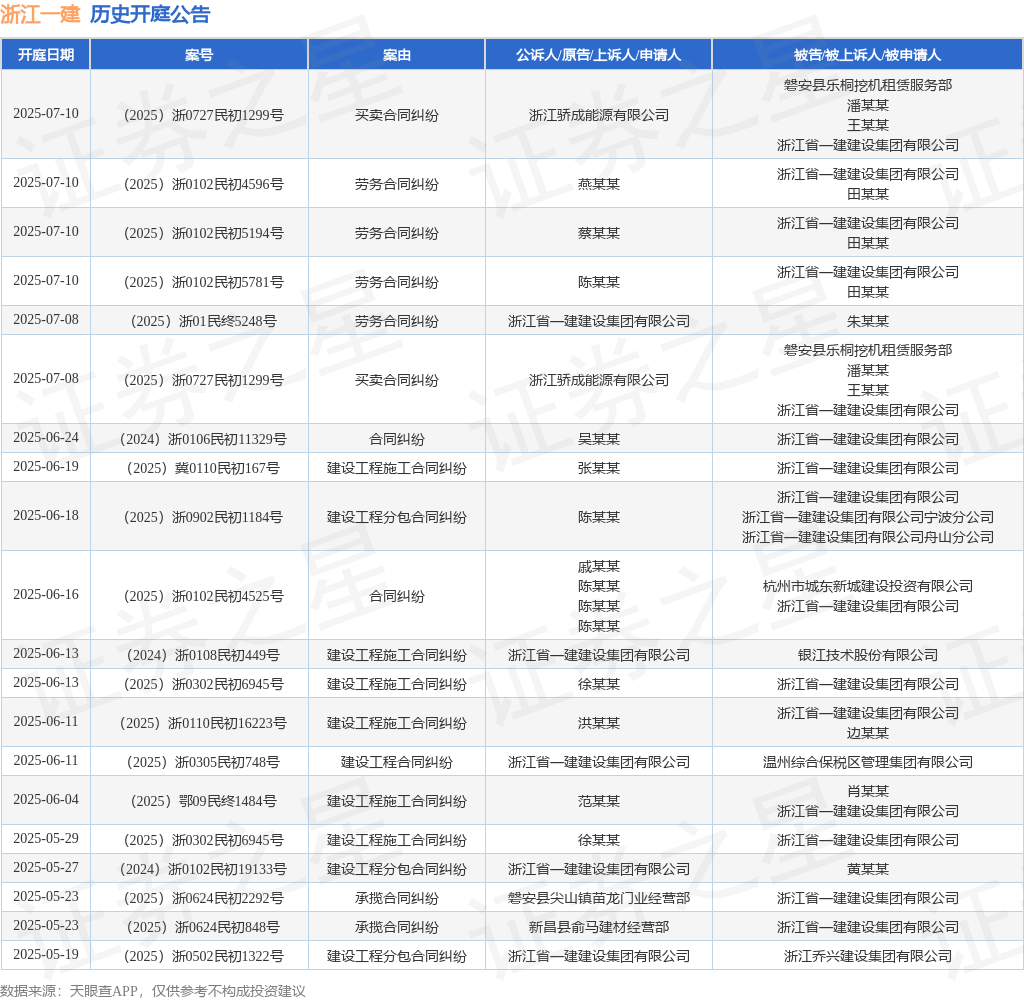Click the 历史开庭公告 heading

click(x=150, y=14)
